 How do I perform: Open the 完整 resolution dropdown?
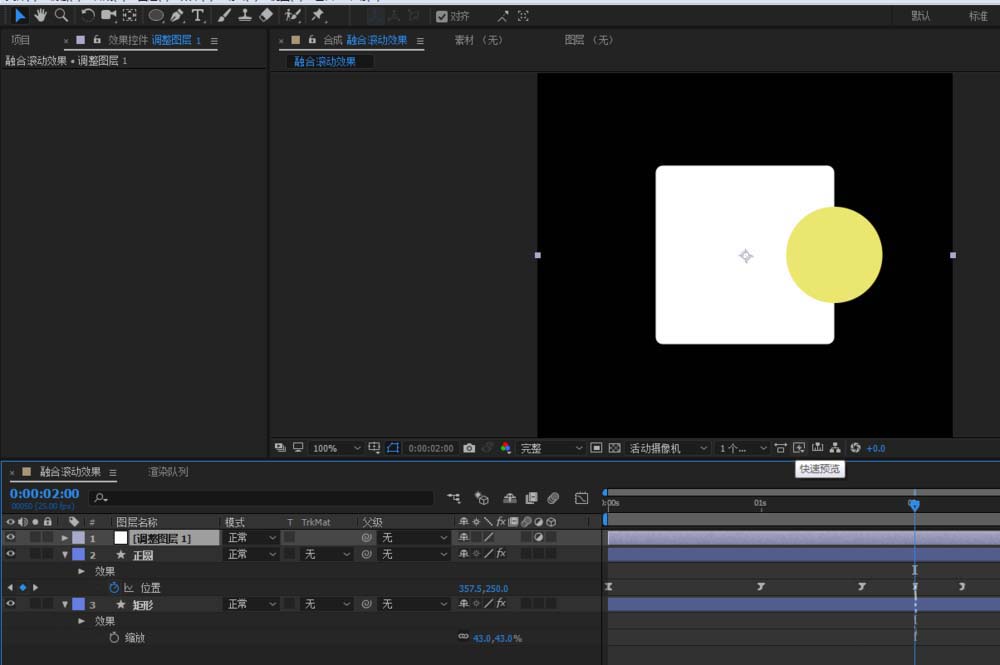point(550,448)
